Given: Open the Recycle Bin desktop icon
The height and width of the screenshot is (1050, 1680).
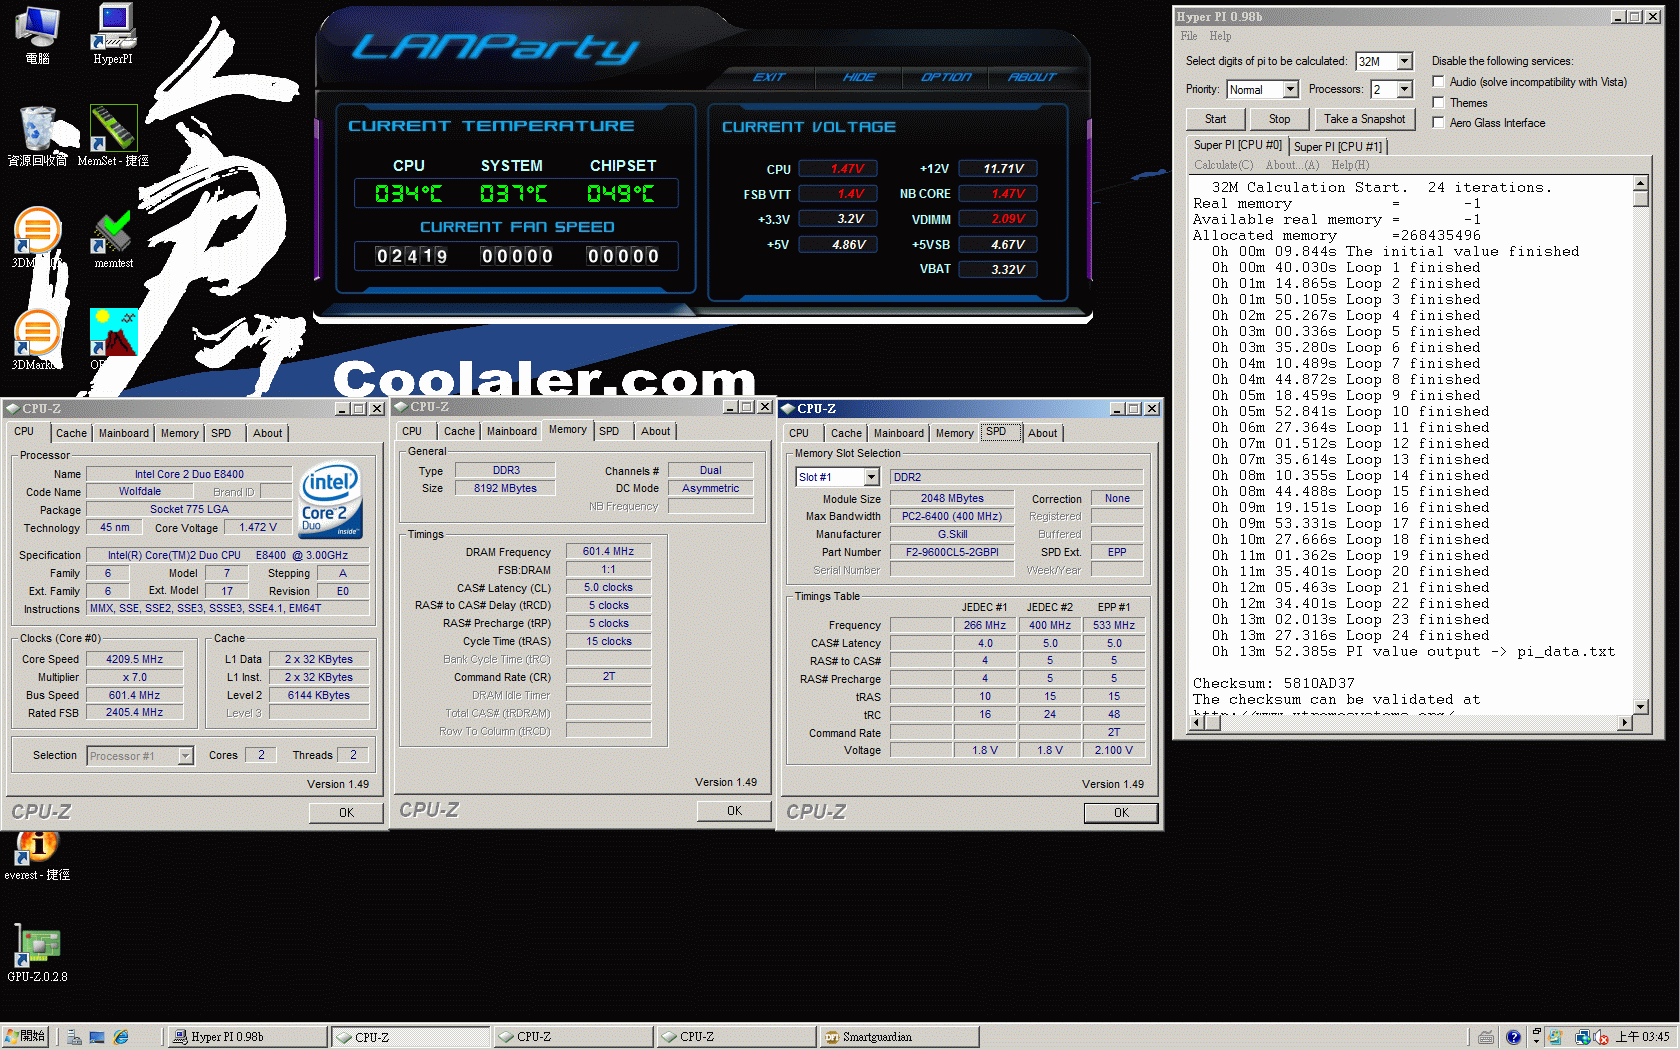Looking at the screenshot, I should 37,135.
